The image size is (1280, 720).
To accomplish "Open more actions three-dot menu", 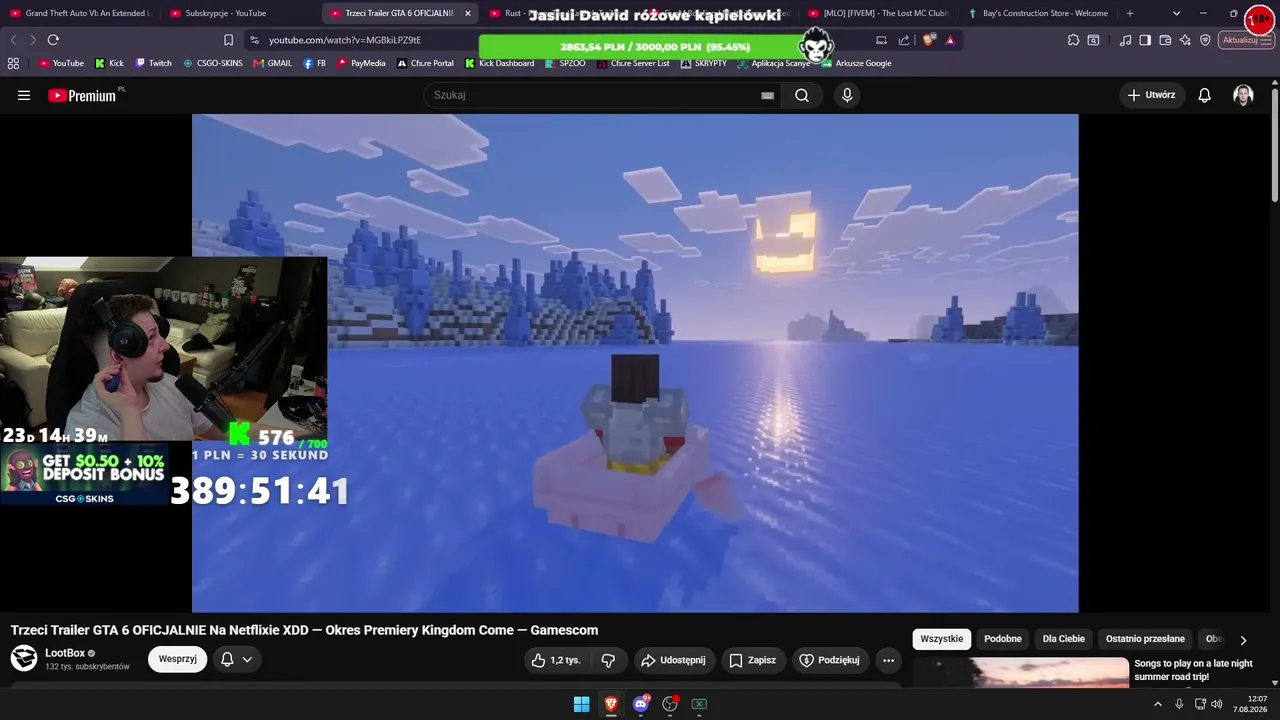I will 888,660.
